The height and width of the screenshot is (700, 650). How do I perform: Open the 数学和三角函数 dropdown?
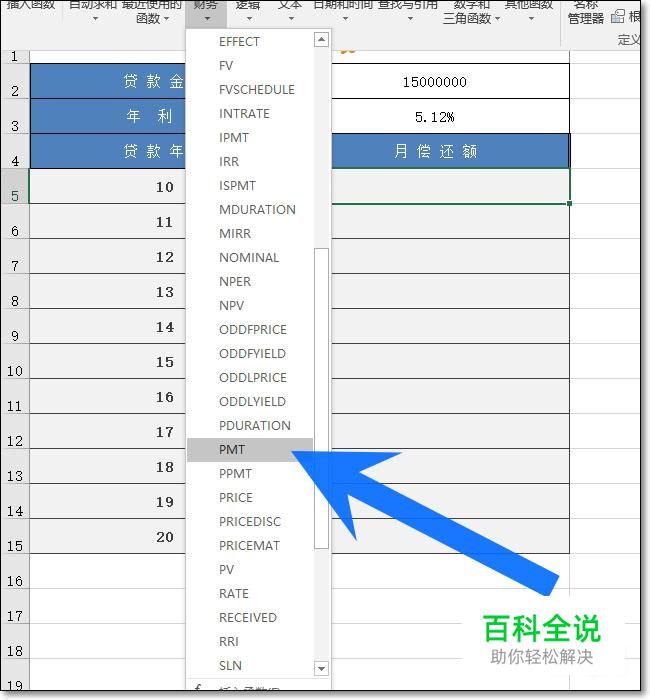coord(471,12)
